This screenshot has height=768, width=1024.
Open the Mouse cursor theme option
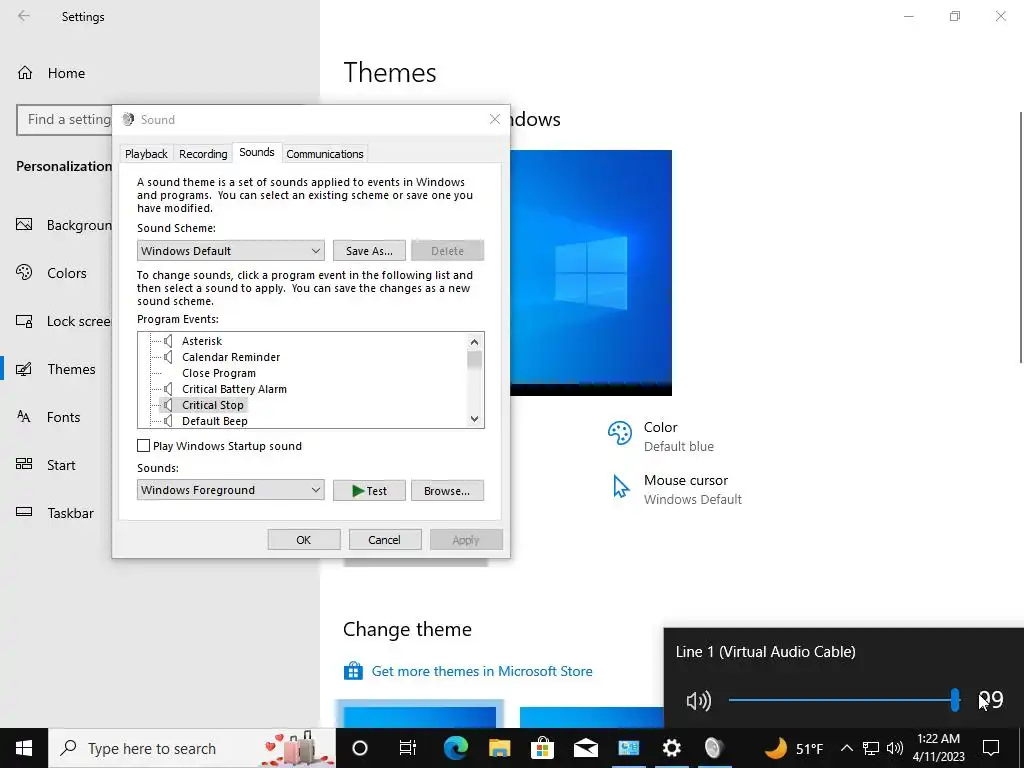tap(675, 489)
